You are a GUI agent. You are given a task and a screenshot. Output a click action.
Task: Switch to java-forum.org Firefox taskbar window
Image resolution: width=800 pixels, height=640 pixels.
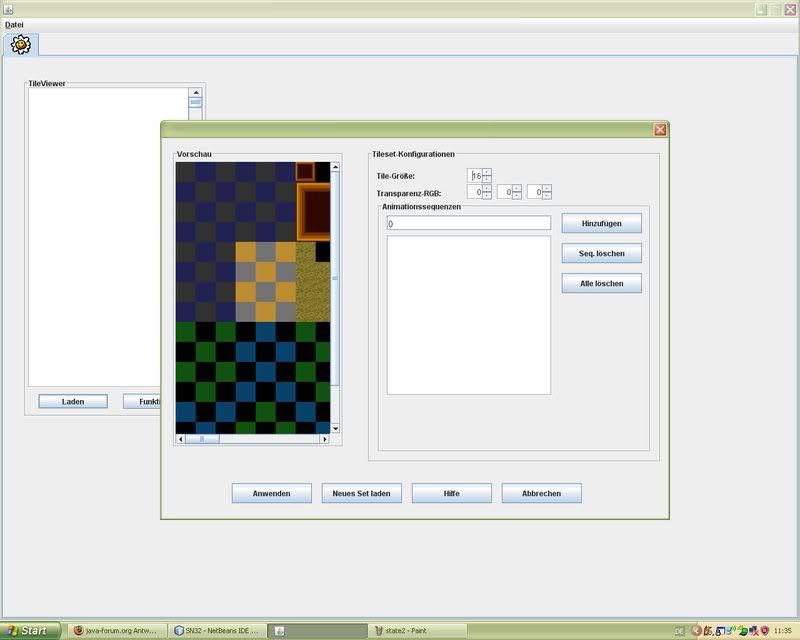click(116, 631)
